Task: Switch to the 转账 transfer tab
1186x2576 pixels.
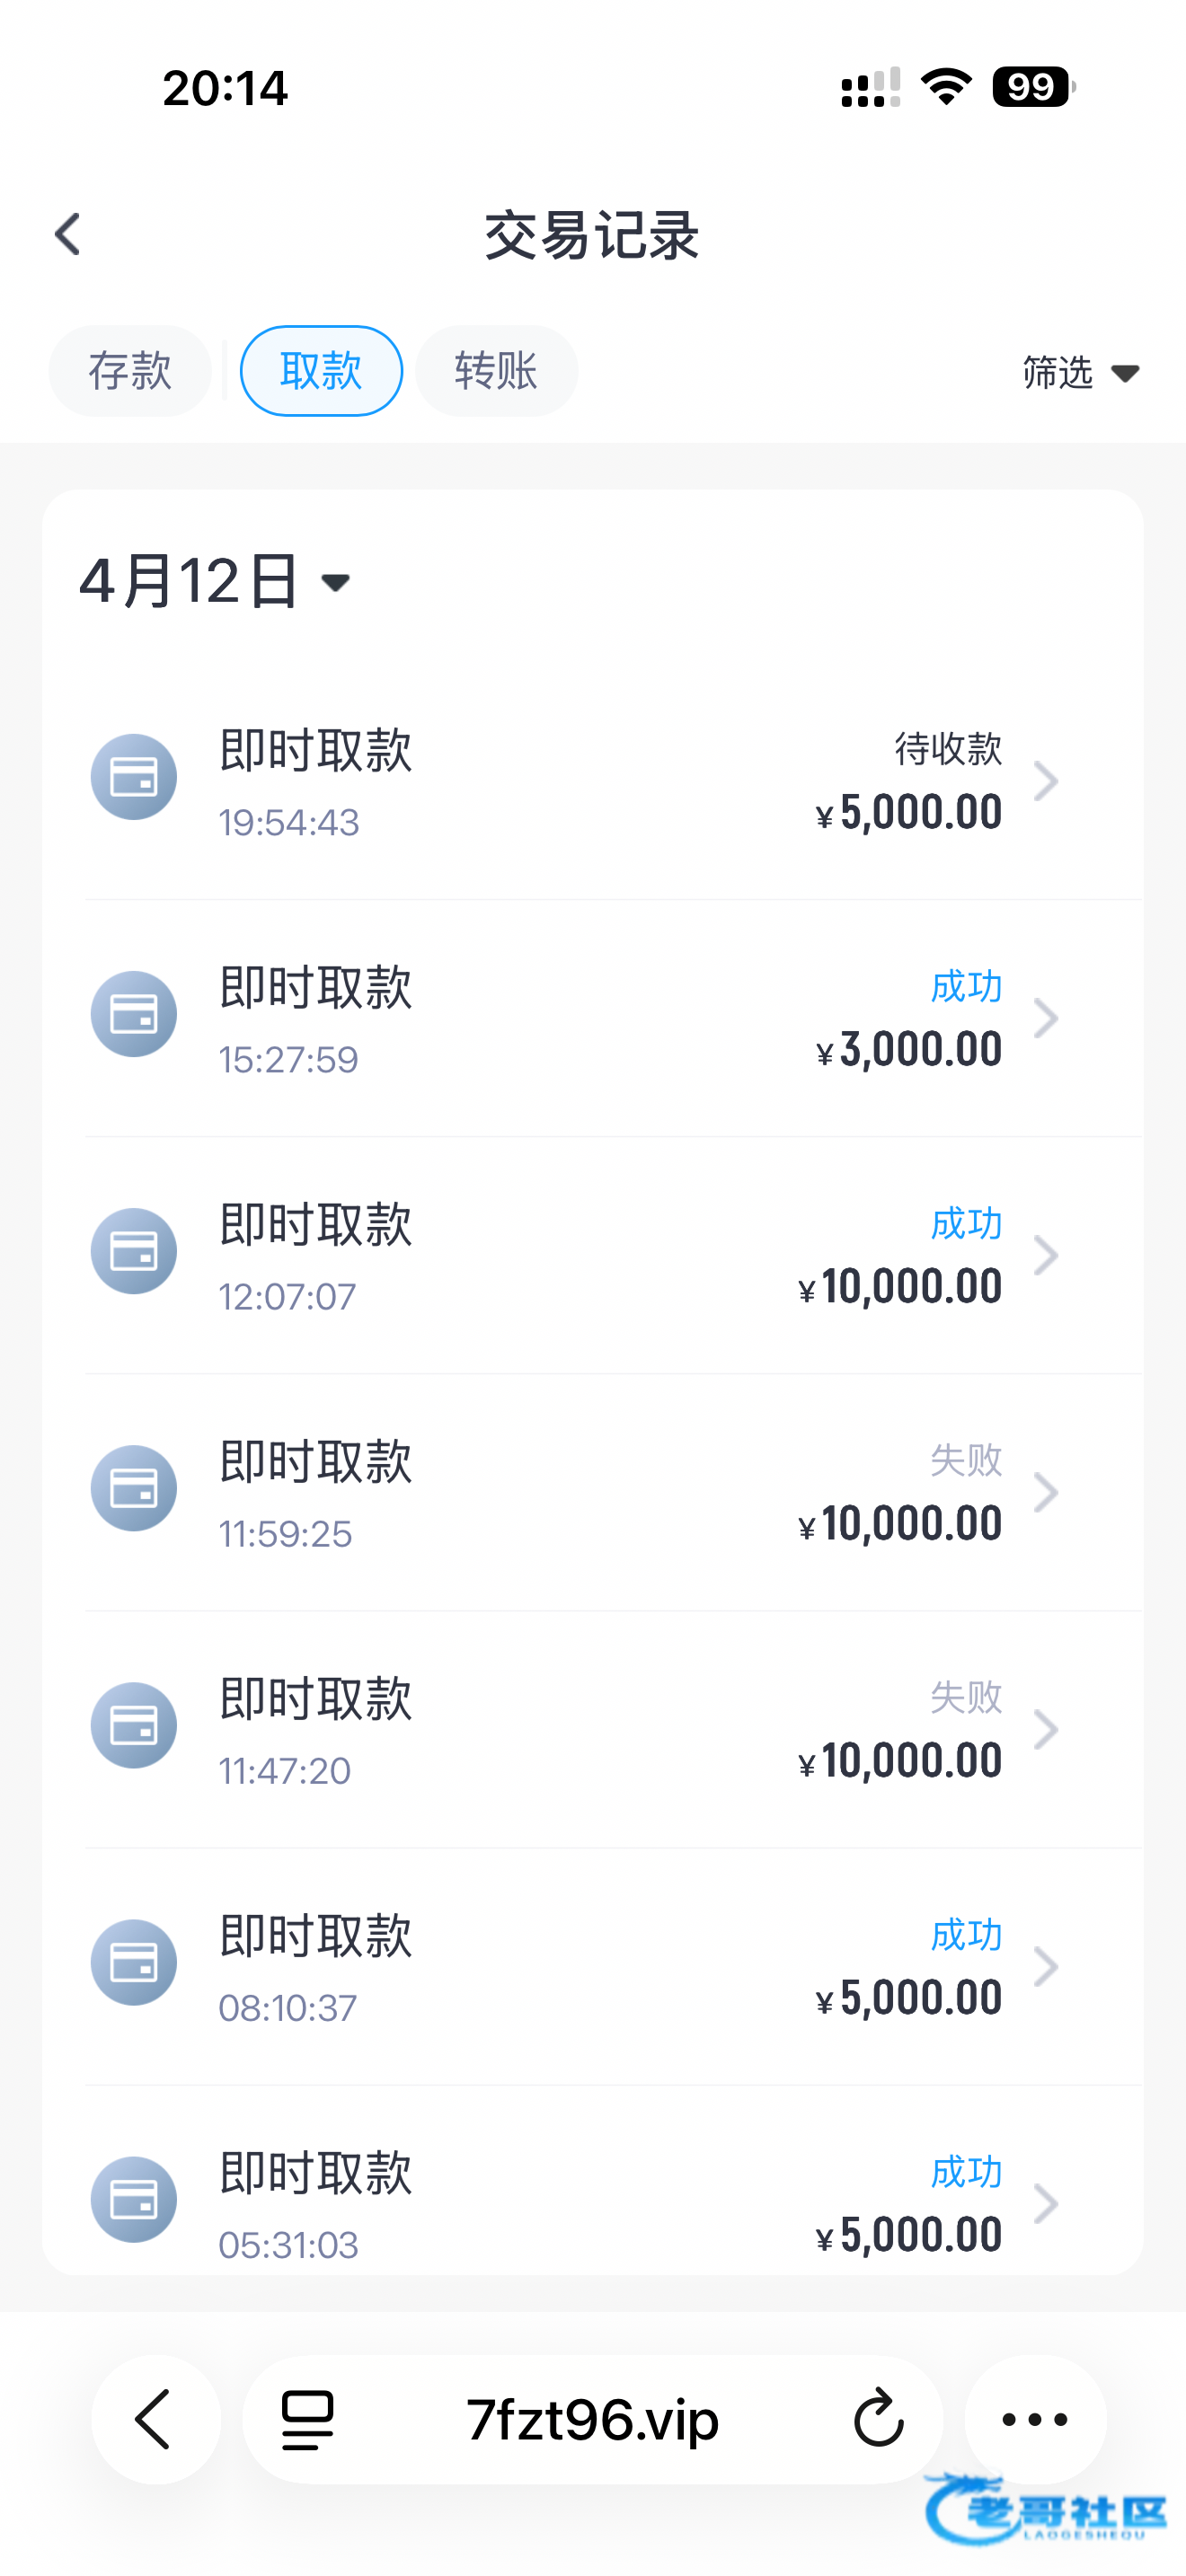Action: coord(496,371)
